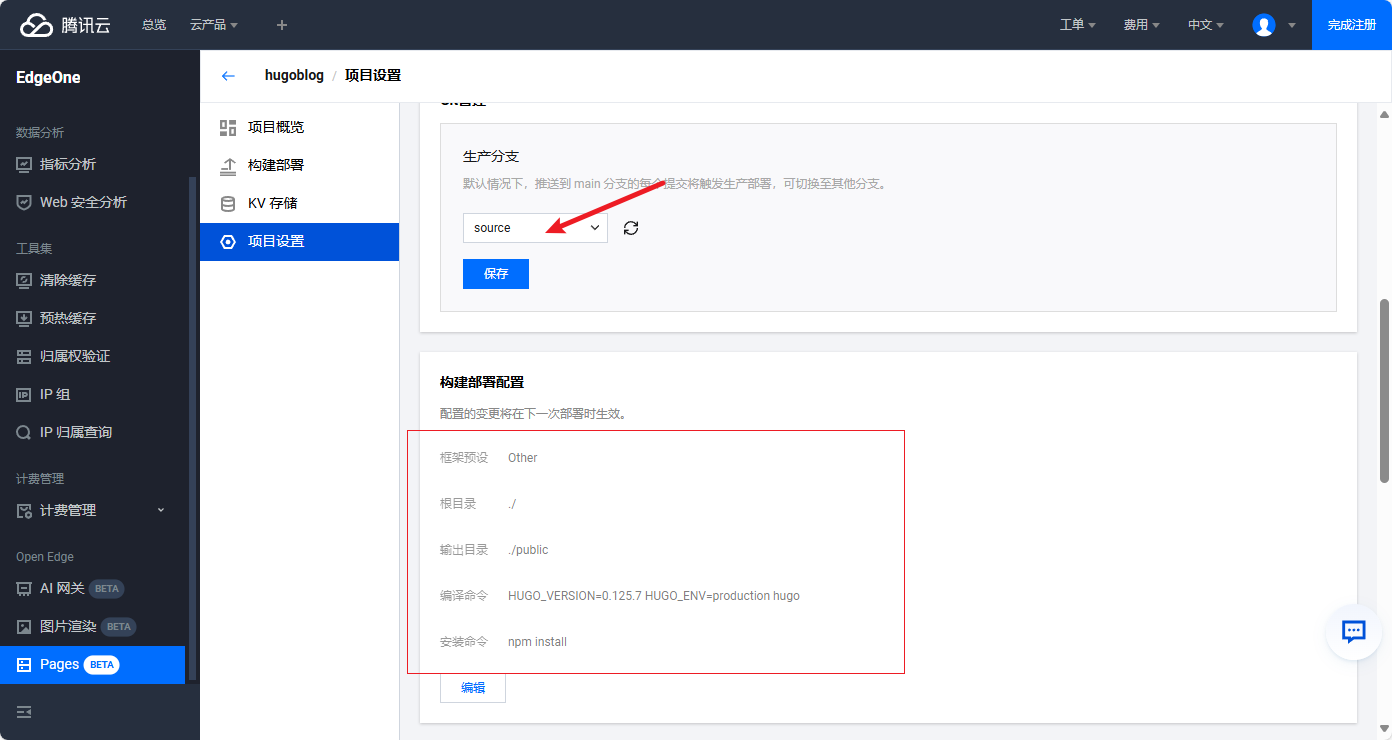Click the 计费管理 icon
This screenshot has height=740, width=1392.
click(24, 510)
